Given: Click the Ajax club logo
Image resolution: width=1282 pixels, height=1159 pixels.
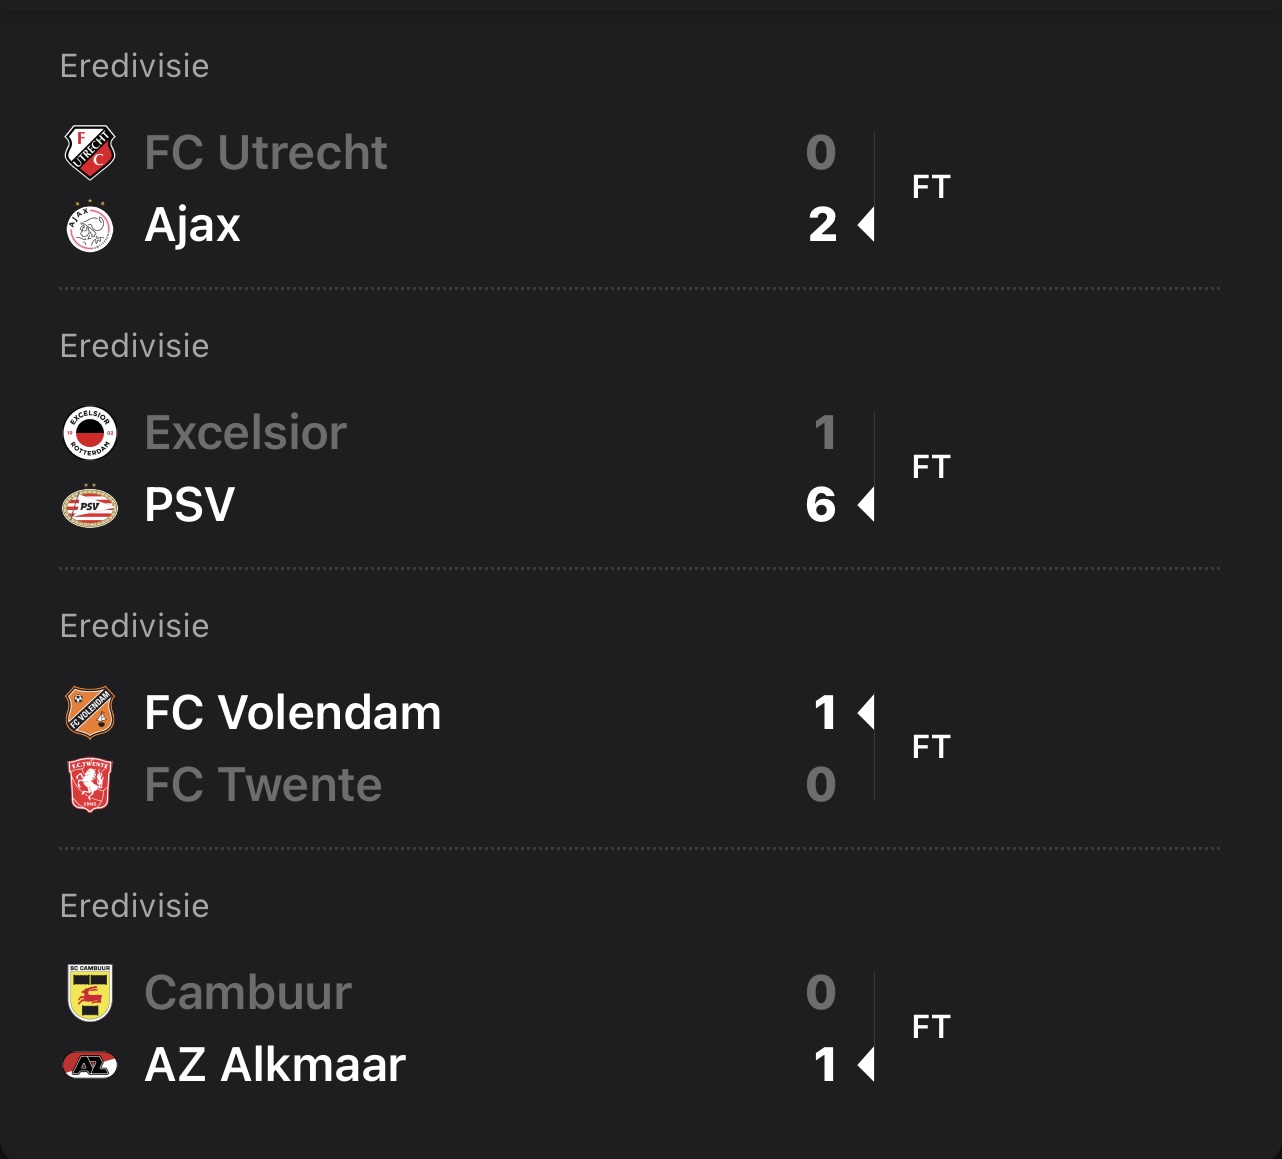Looking at the screenshot, I should coord(90,226).
